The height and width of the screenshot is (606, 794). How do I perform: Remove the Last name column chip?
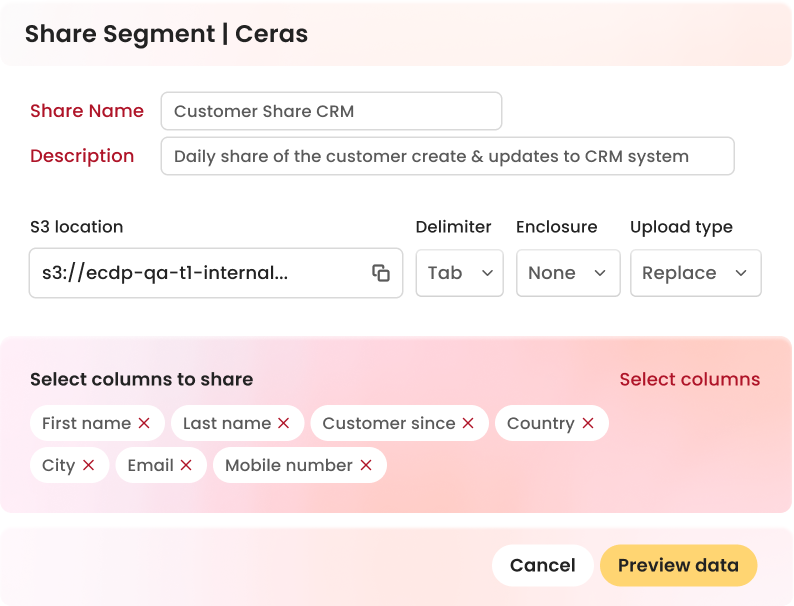click(284, 424)
